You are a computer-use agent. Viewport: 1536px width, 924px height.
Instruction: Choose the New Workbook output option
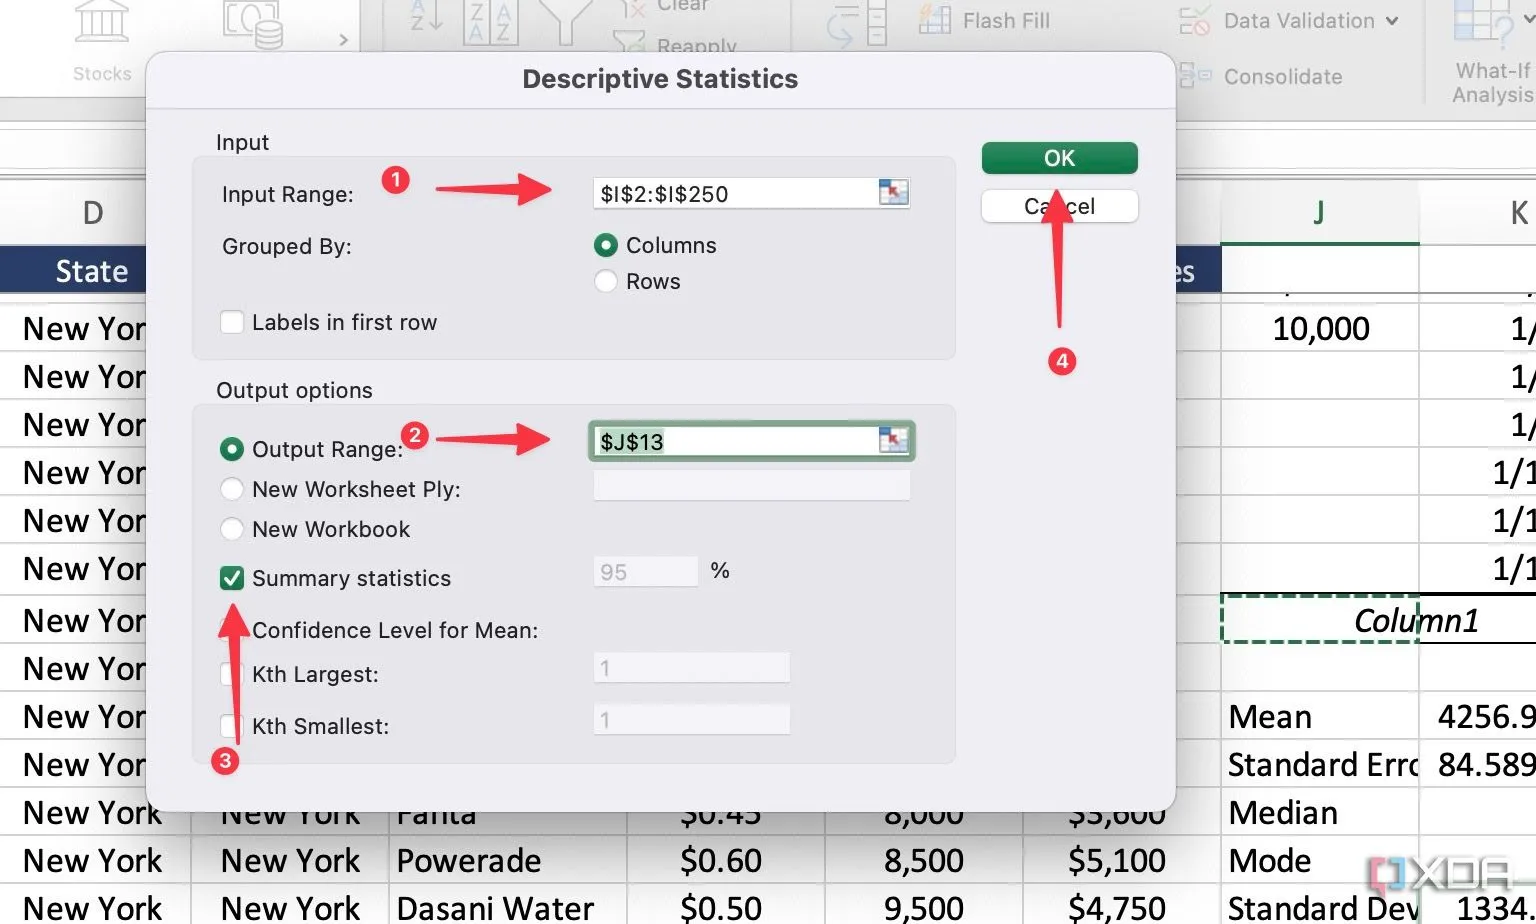coord(232,529)
